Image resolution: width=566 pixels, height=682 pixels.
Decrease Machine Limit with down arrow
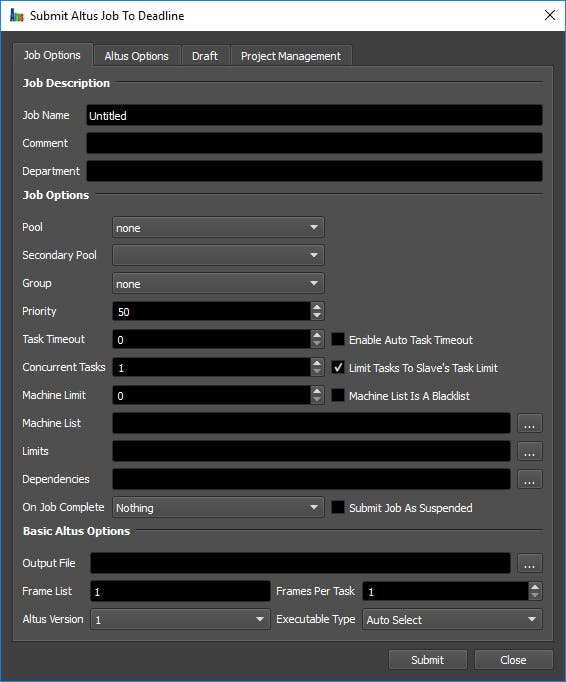[x=317, y=400]
